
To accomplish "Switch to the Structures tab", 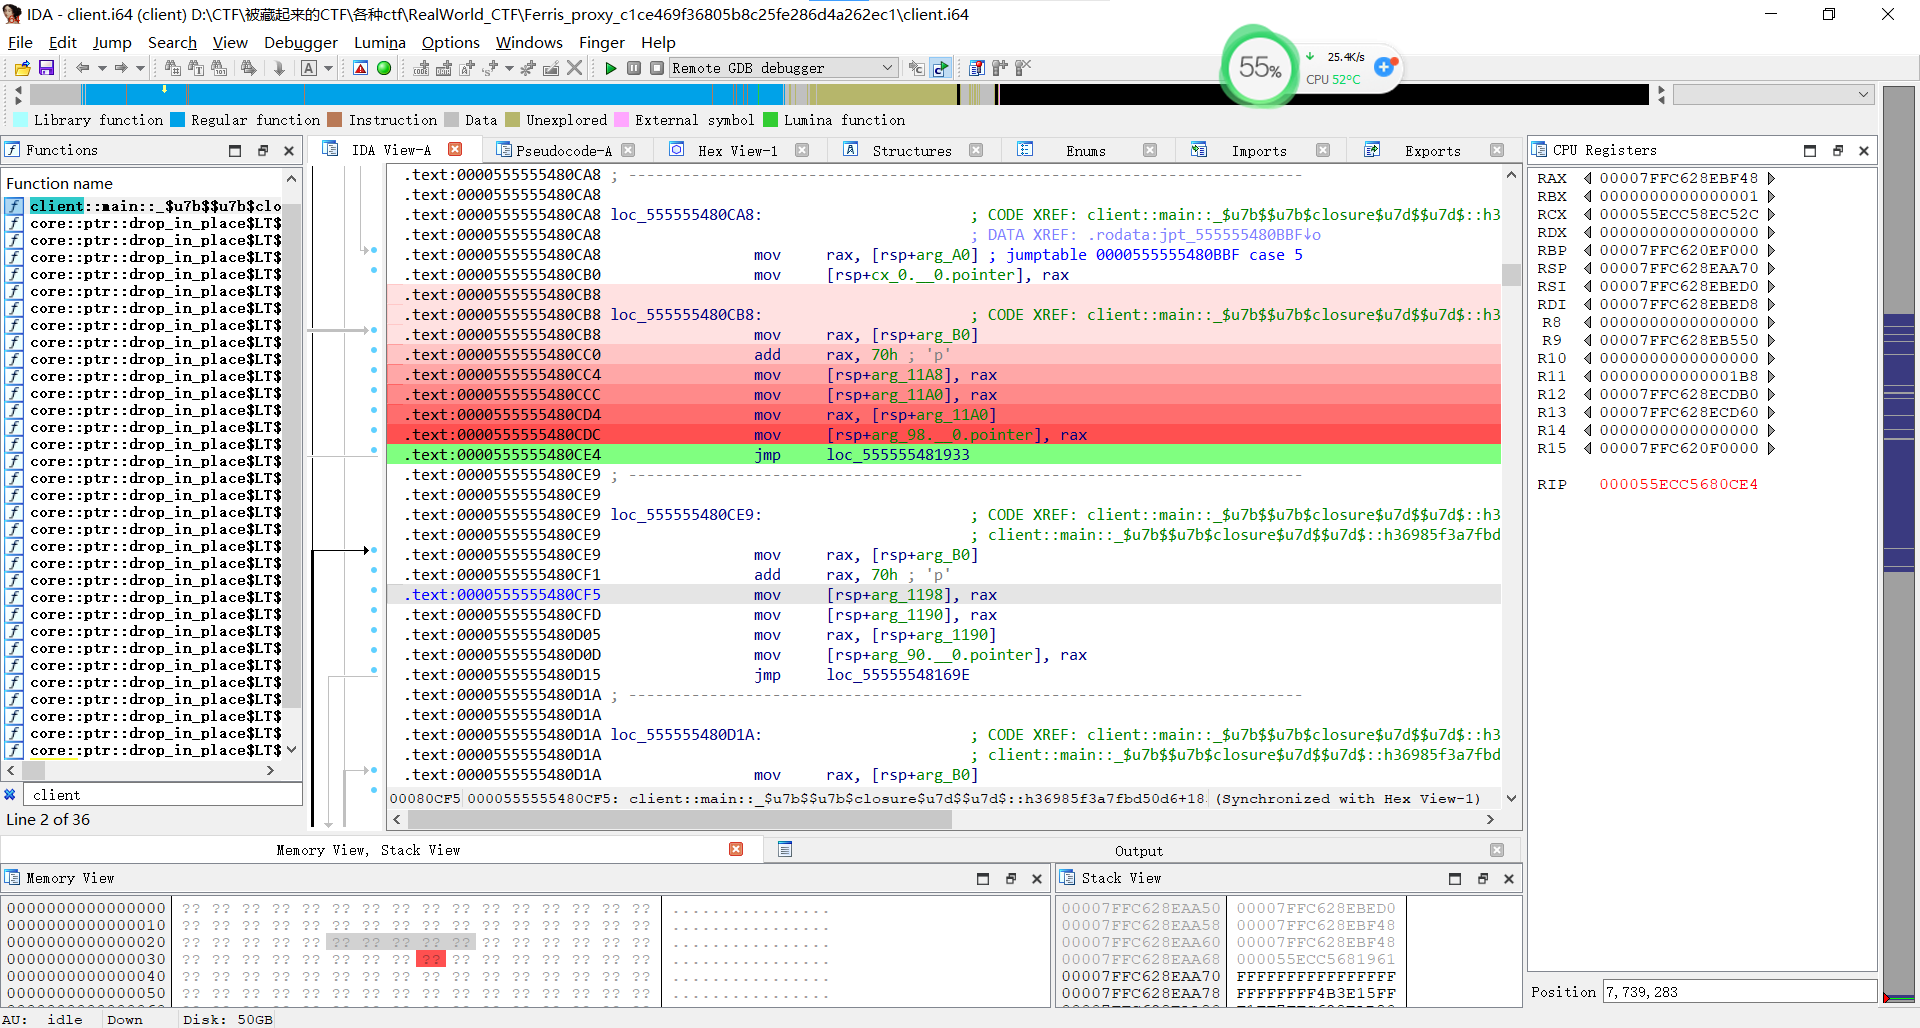I will (911, 150).
